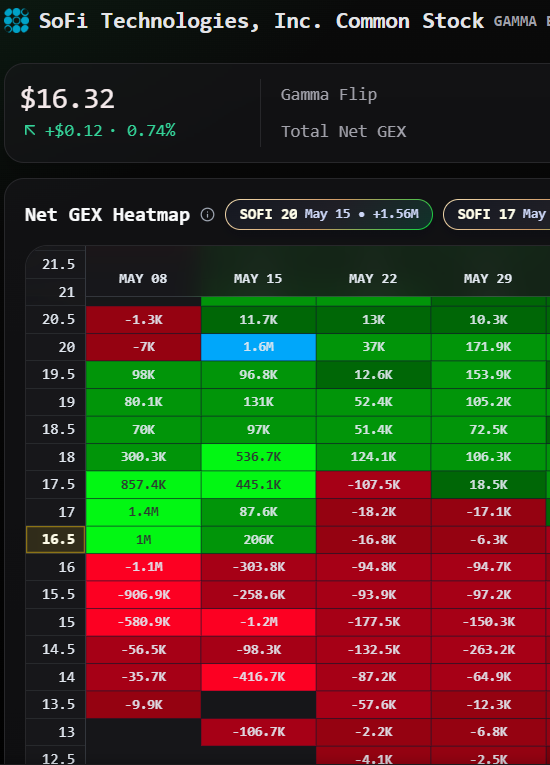The height and width of the screenshot is (765, 550).
Task: Click the 1.4M cell at strike 17
Action: pos(143,512)
